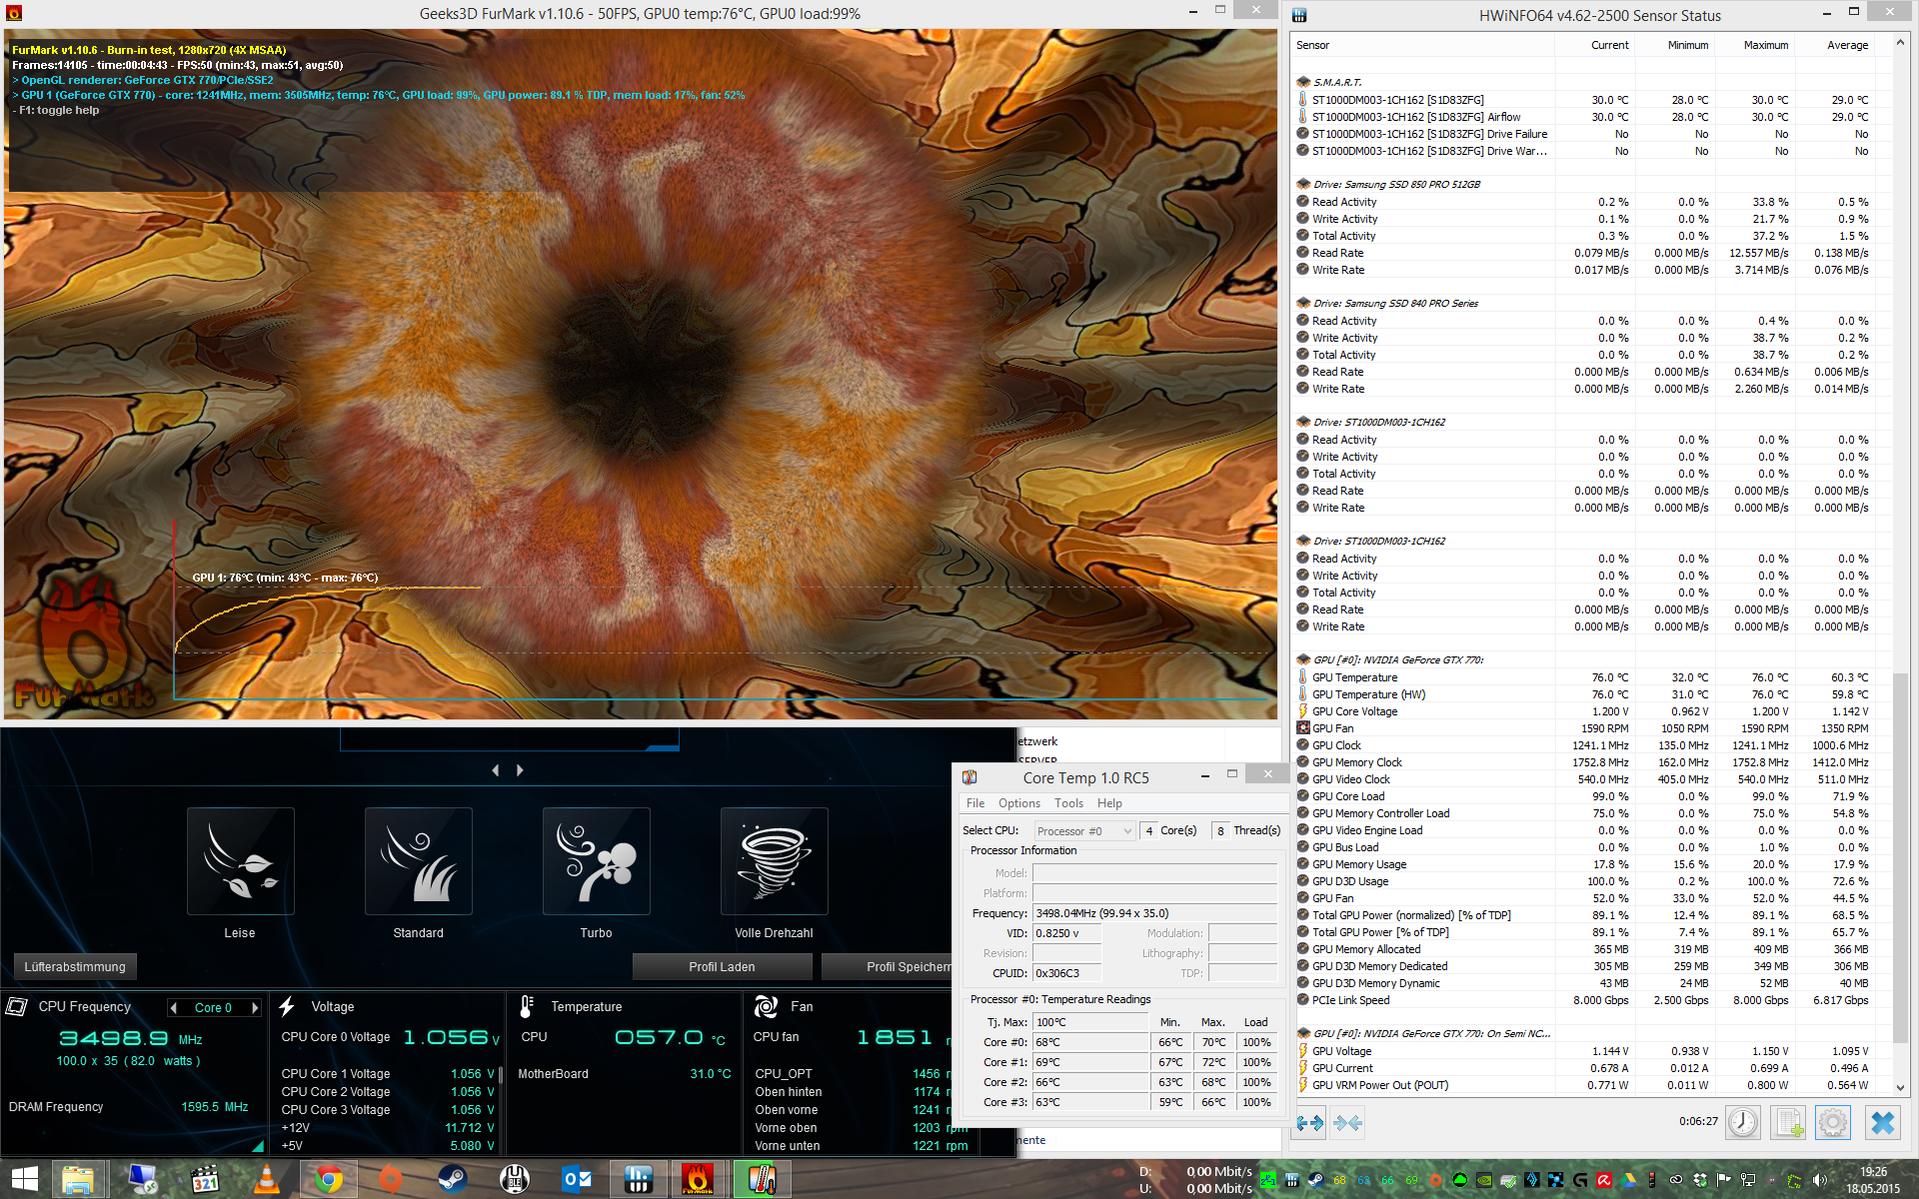The image size is (1919, 1199).
Task: Click Google Drive tray icon
Action: pos(1628,1180)
